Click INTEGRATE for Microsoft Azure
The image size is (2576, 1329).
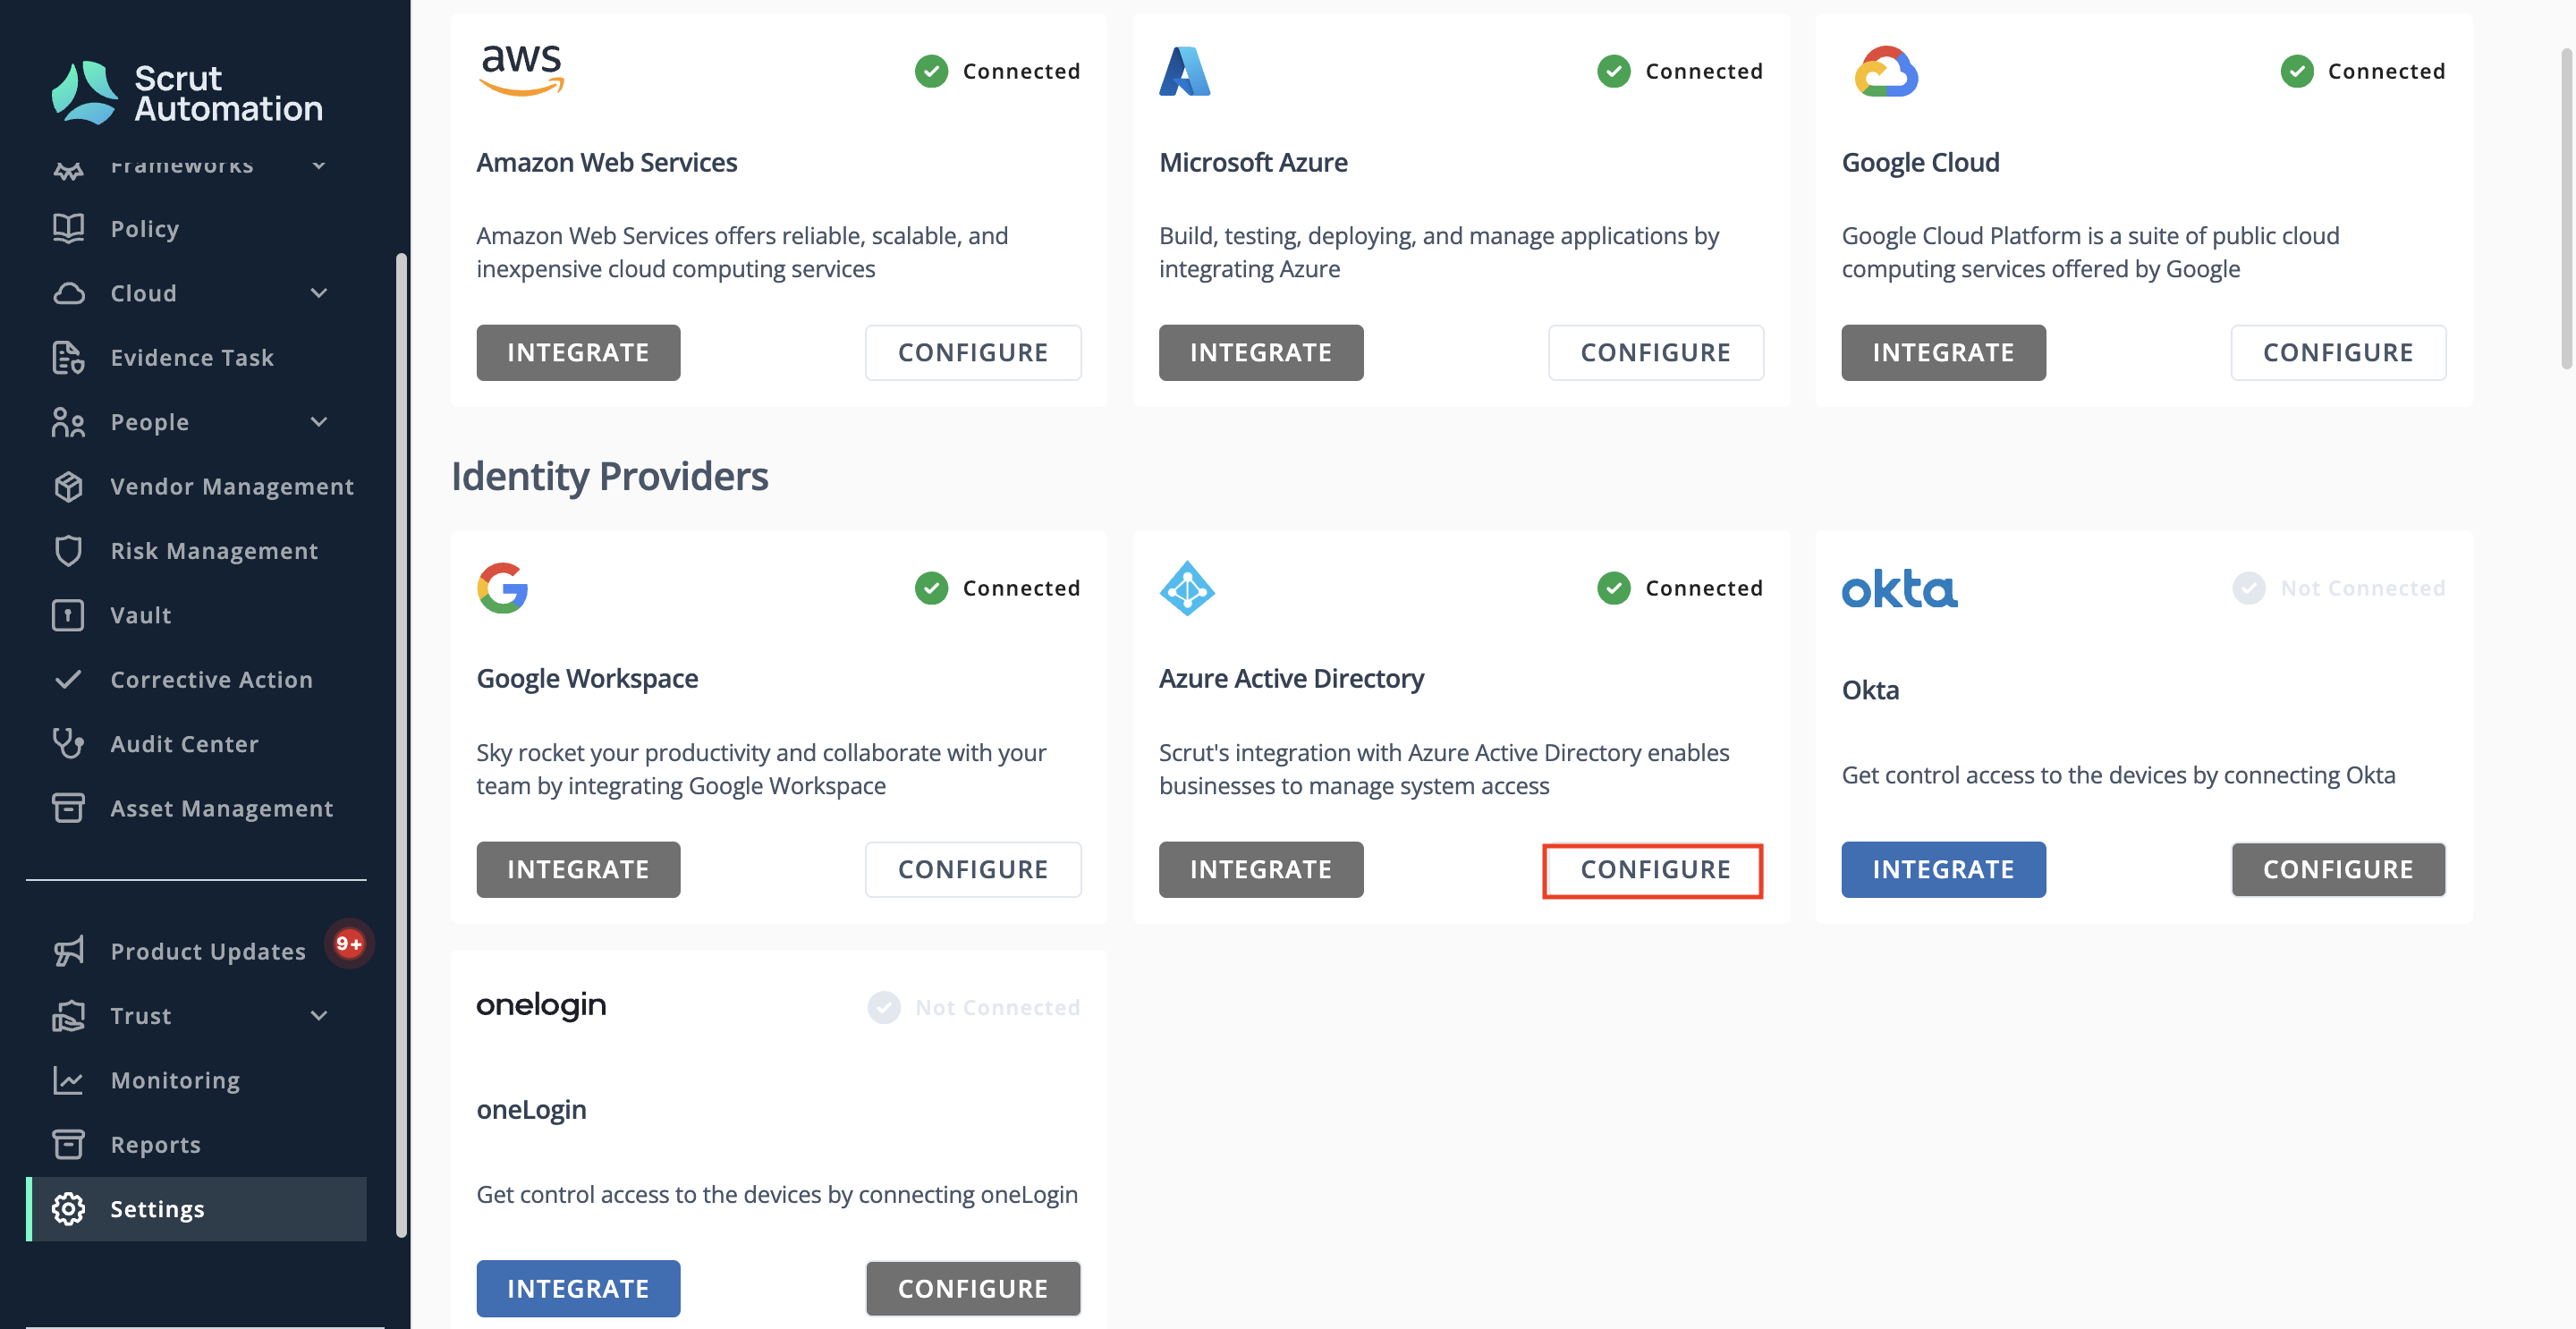click(1261, 352)
